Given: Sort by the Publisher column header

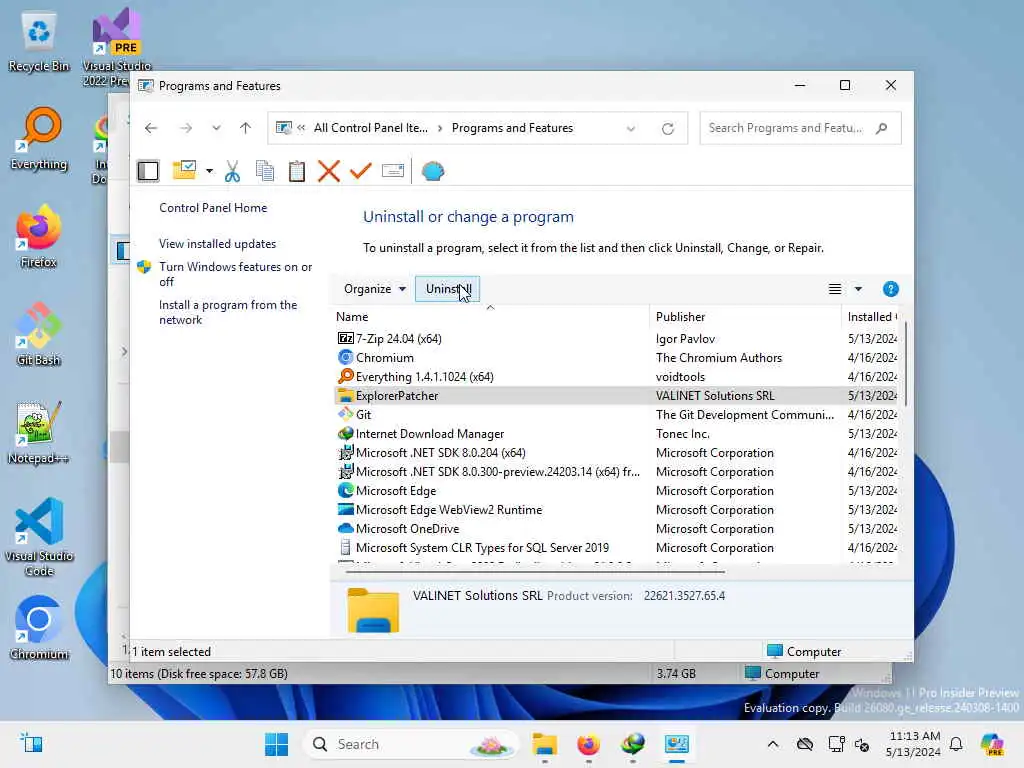Looking at the screenshot, I should coord(744,317).
